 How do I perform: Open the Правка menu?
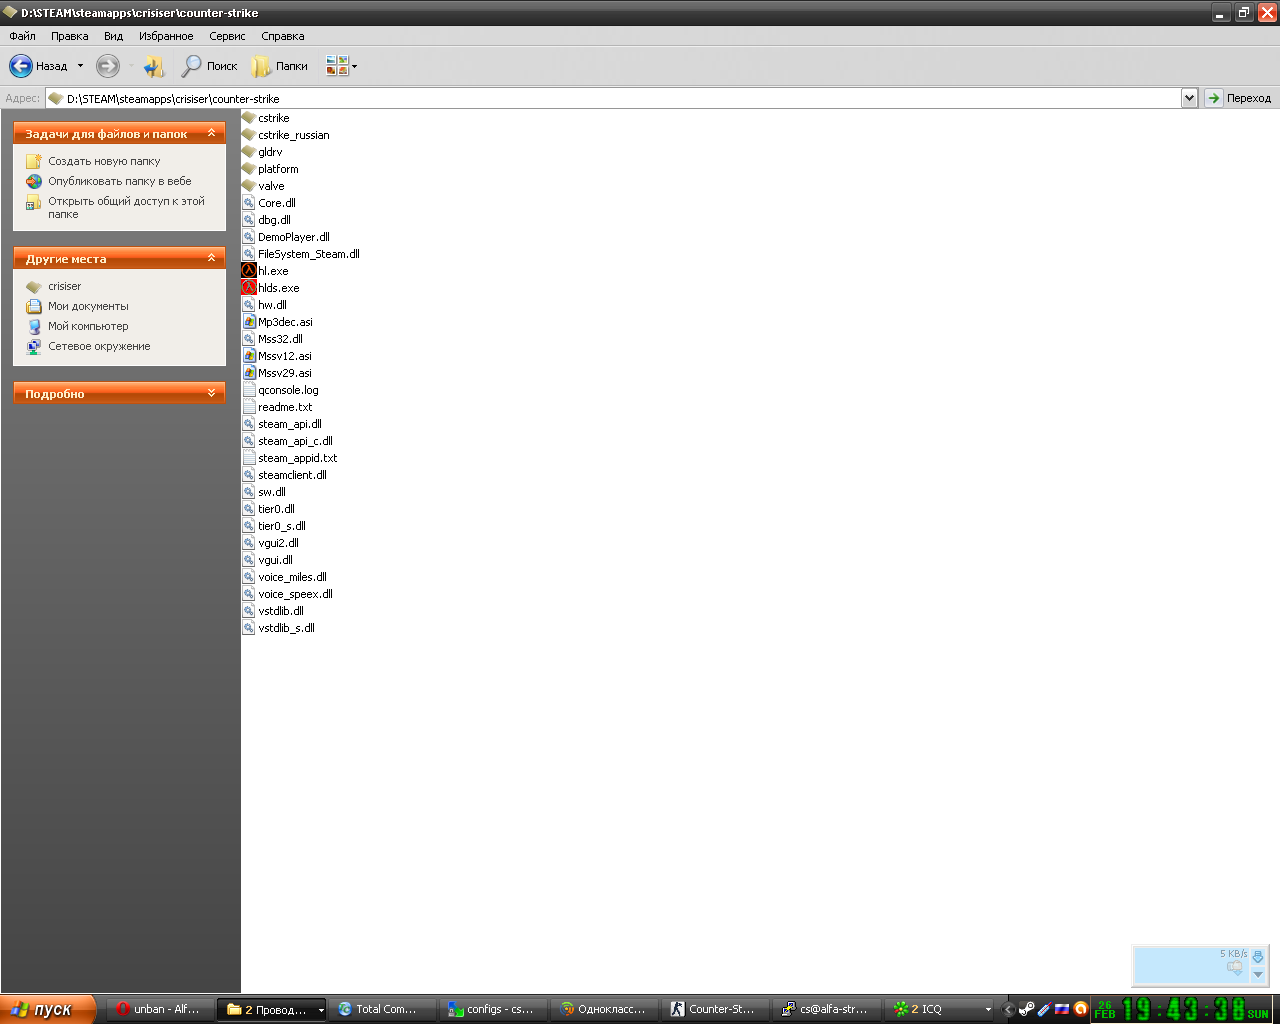pos(70,36)
